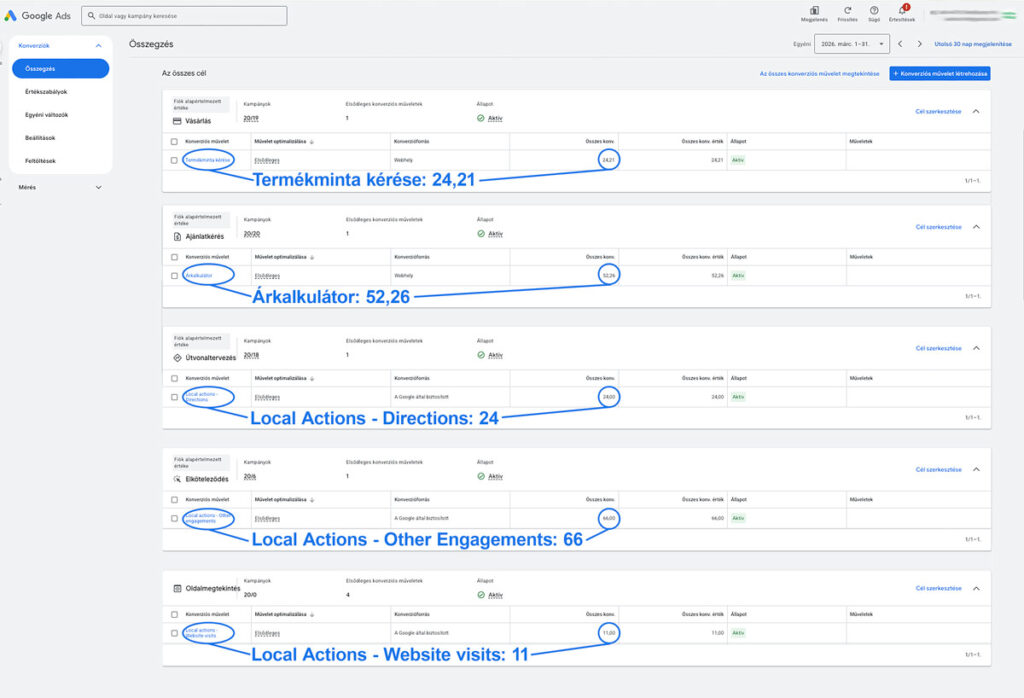
Task: Go to next date range arrow
Action: coord(920,44)
